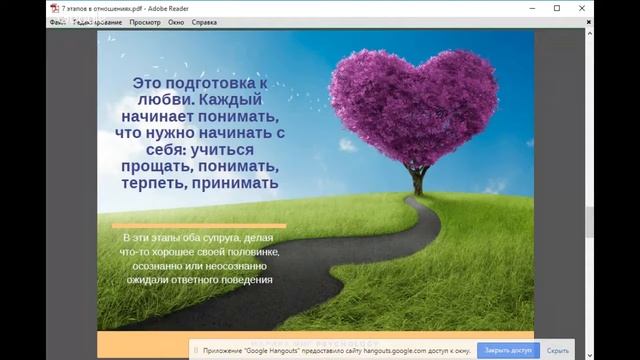Image resolution: width=640 pixels, height=360 pixels.
Task: Close the Adobe Reader window
Action: point(582,8)
